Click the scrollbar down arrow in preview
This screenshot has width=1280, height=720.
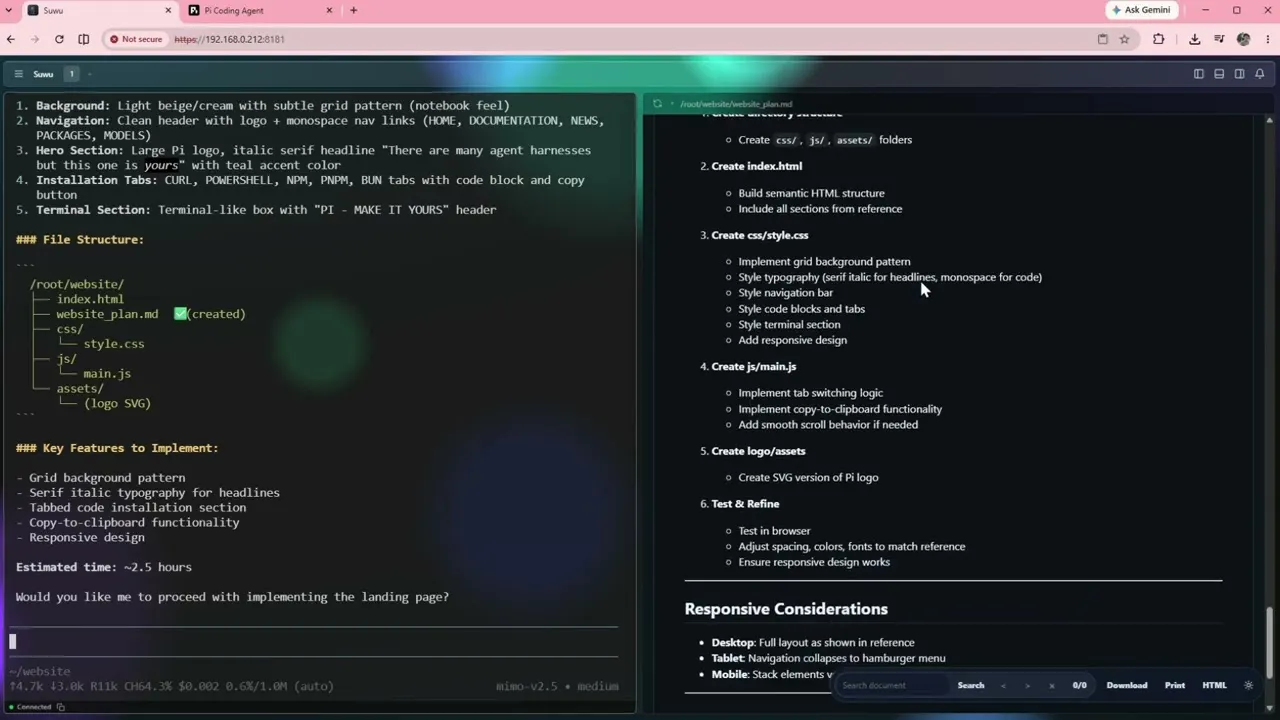(x=1271, y=706)
